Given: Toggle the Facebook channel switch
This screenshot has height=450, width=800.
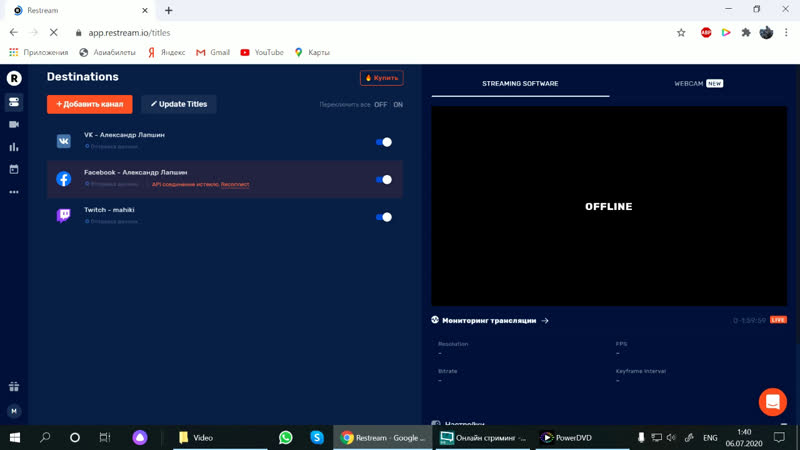Looking at the screenshot, I should [x=384, y=180].
